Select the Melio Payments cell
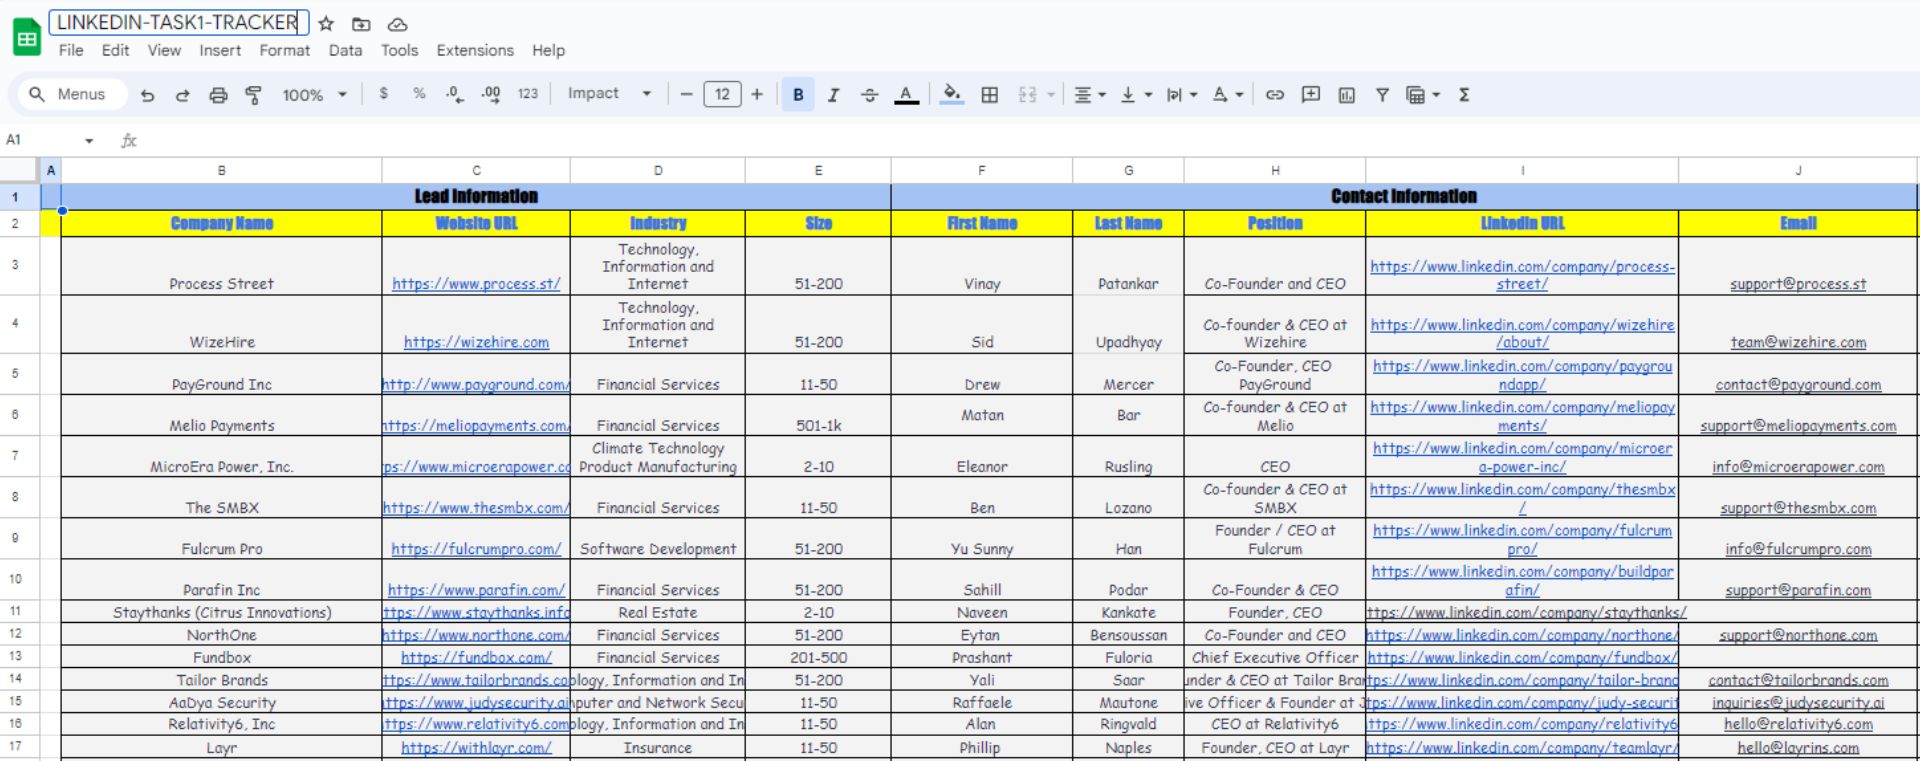Image resolution: width=1920 pixels, height=761 pixels. pyautogui.click(x=221, y=415)
